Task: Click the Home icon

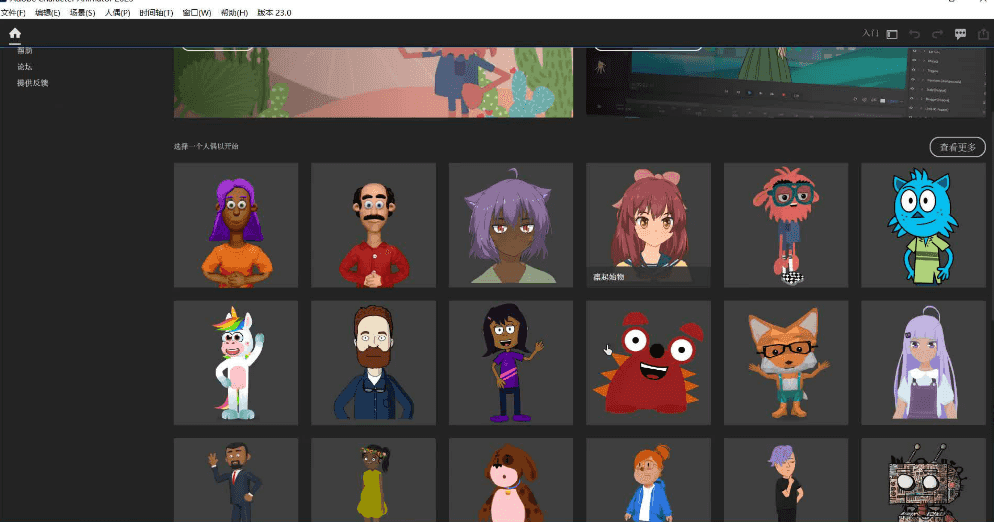Action: (x=15, y=34)
